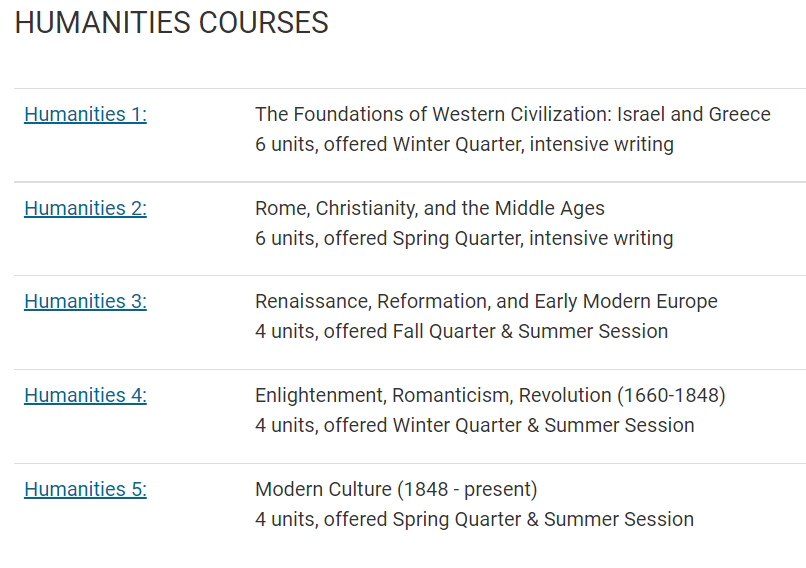Click the Rome, Christianity, and Middle Ages title
This screenshot has height=568, width=806.
[430, 208]
